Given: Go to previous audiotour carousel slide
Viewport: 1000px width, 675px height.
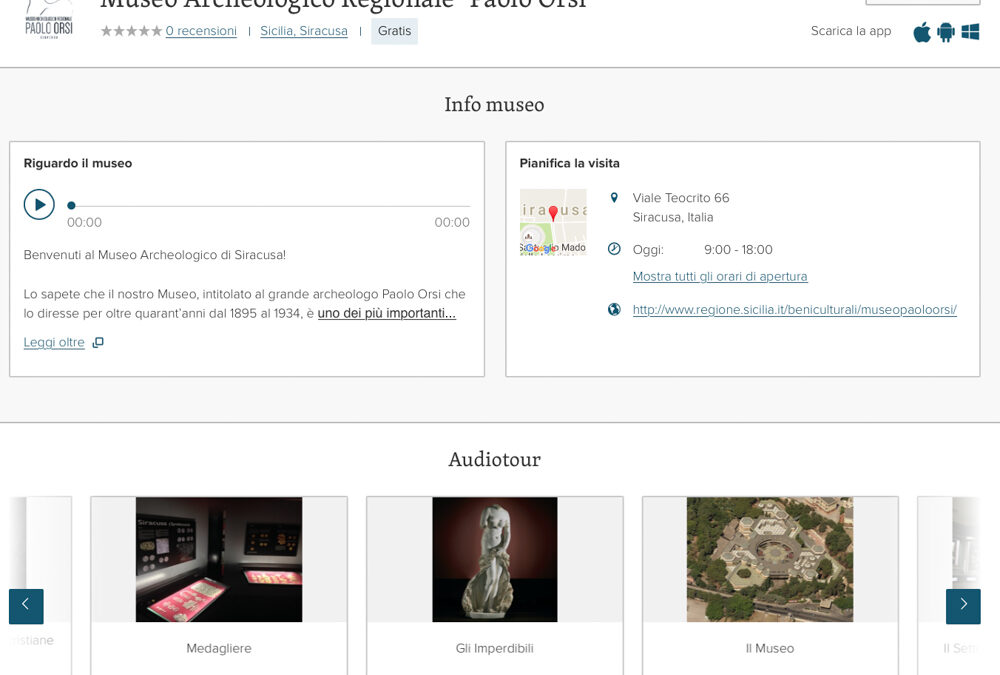Looking at the screenshot, I should [x=26, y=606].
